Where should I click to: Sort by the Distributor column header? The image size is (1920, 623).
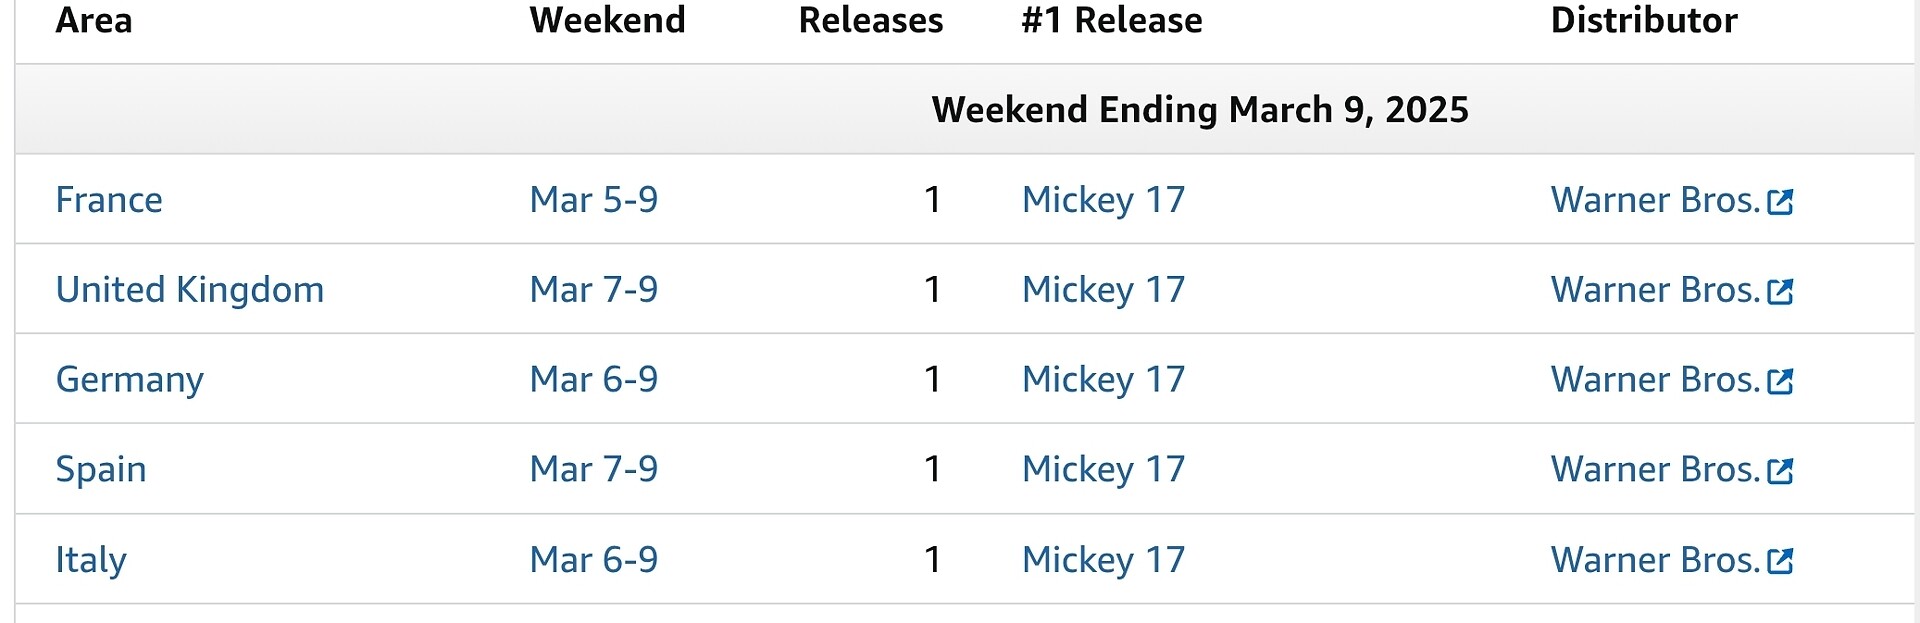click(1644, 20)
